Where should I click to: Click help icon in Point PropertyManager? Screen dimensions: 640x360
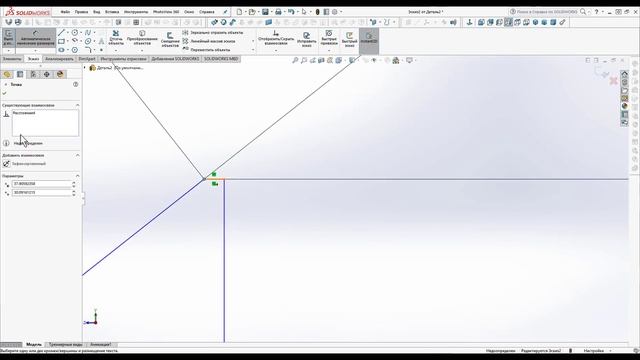[x=76, y=84]
